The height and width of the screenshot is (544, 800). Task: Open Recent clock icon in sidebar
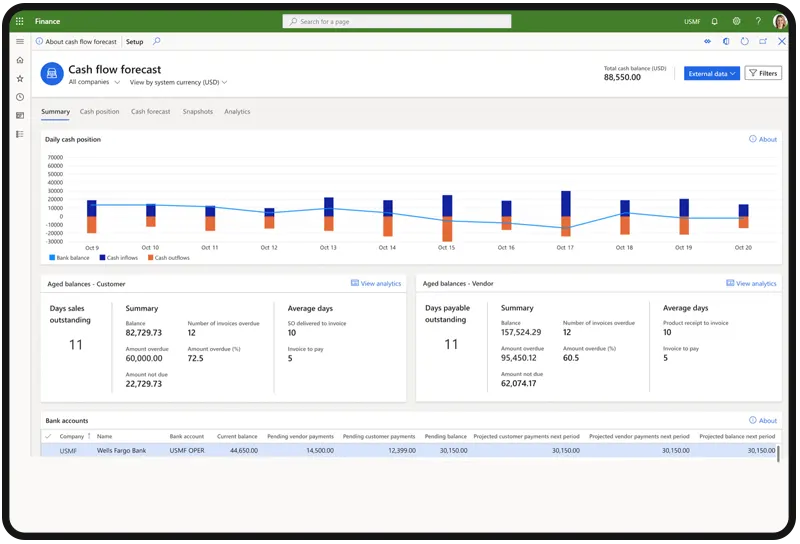click(x=20, y=97)
